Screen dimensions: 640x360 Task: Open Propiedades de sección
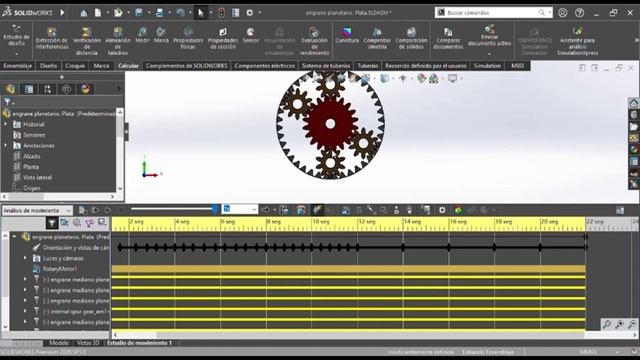[x=222, y=38]
